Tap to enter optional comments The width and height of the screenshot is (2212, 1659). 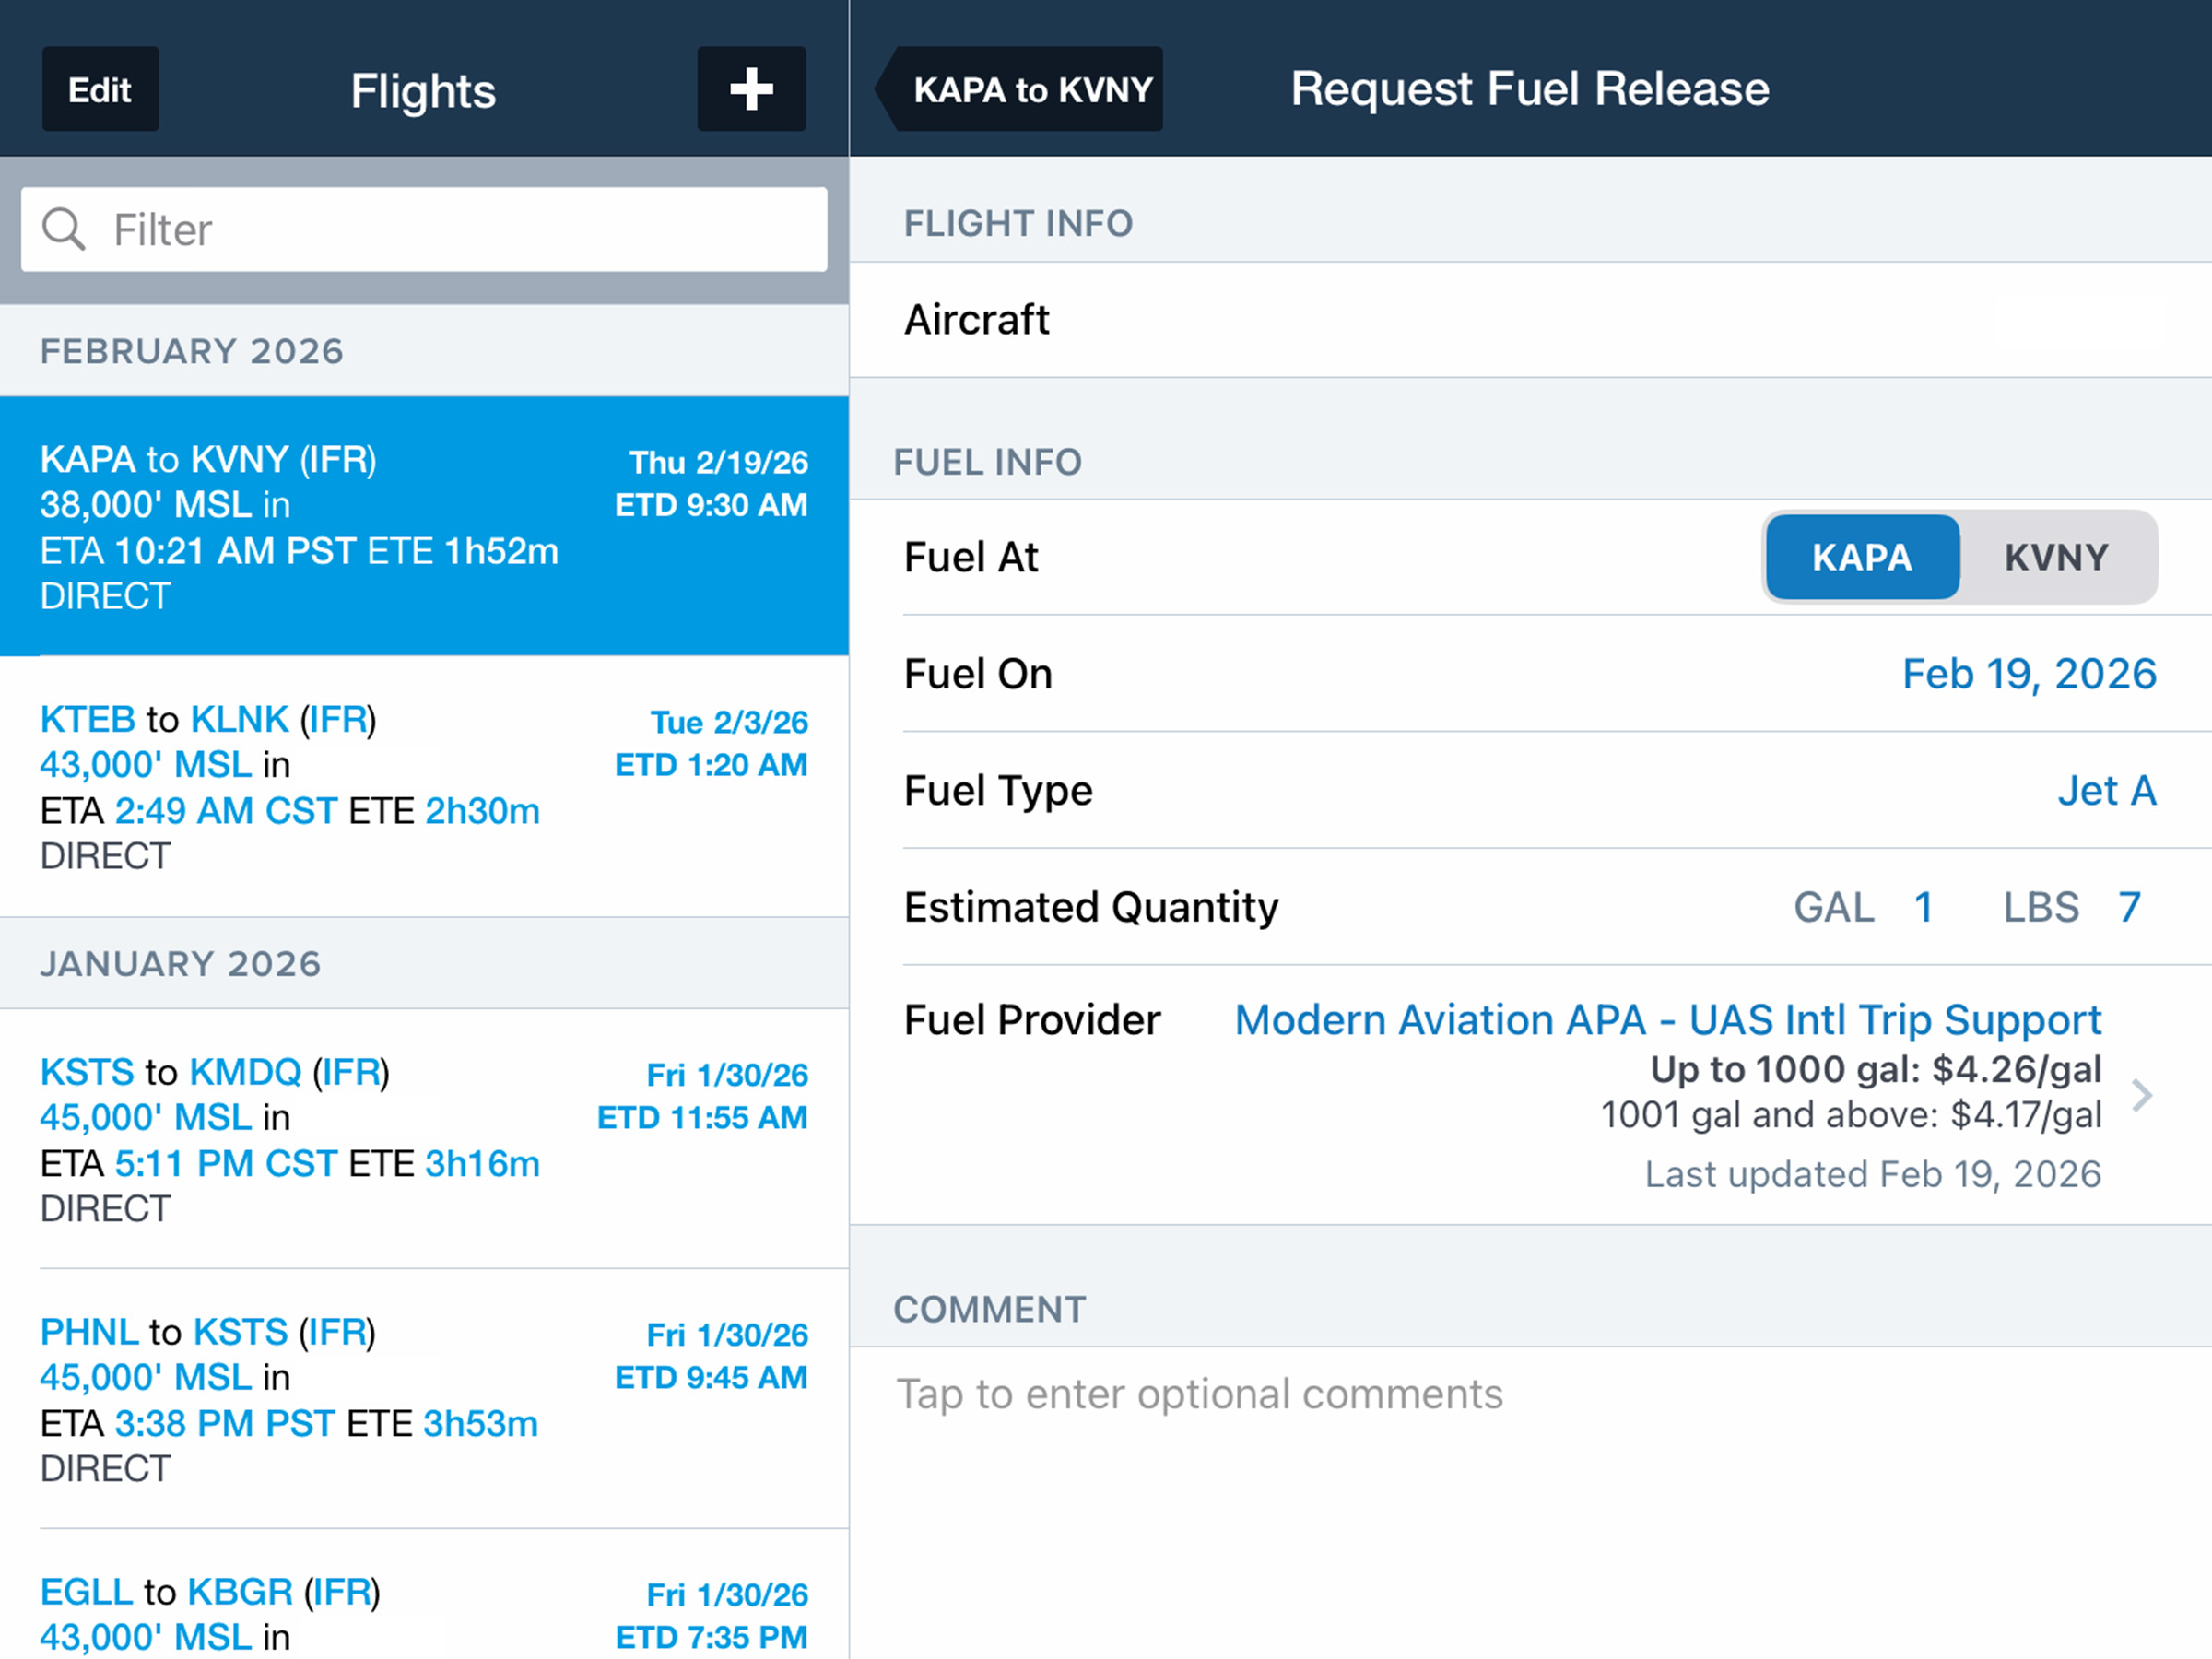click(1200, 1394)
